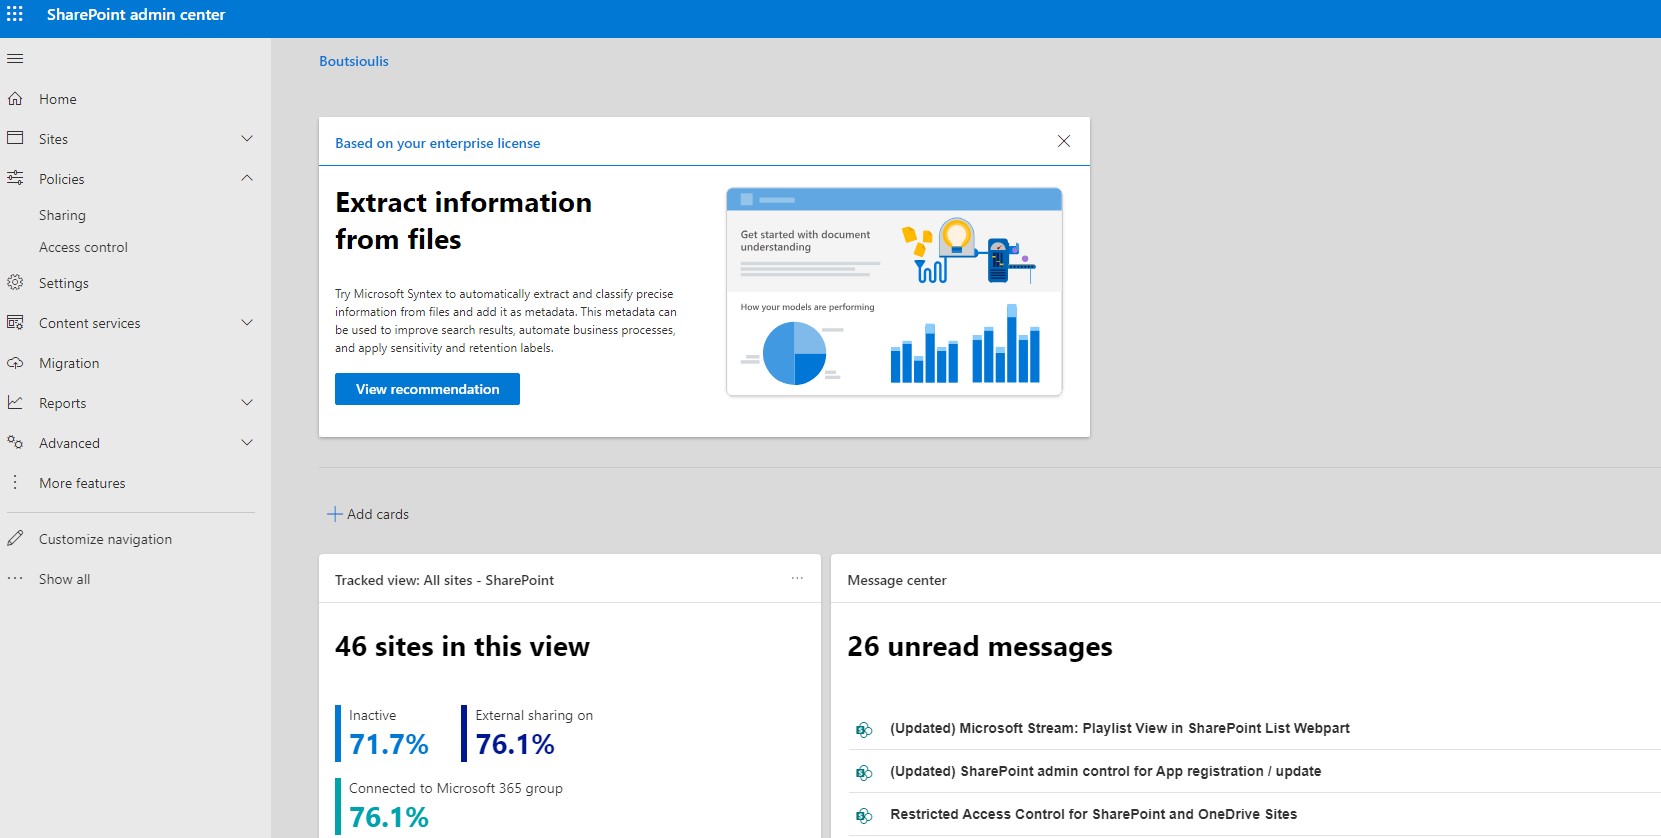Collapse the navigation hamburger menu
This screenshot has width=1661, height=838.
click(x=15, y=59)
